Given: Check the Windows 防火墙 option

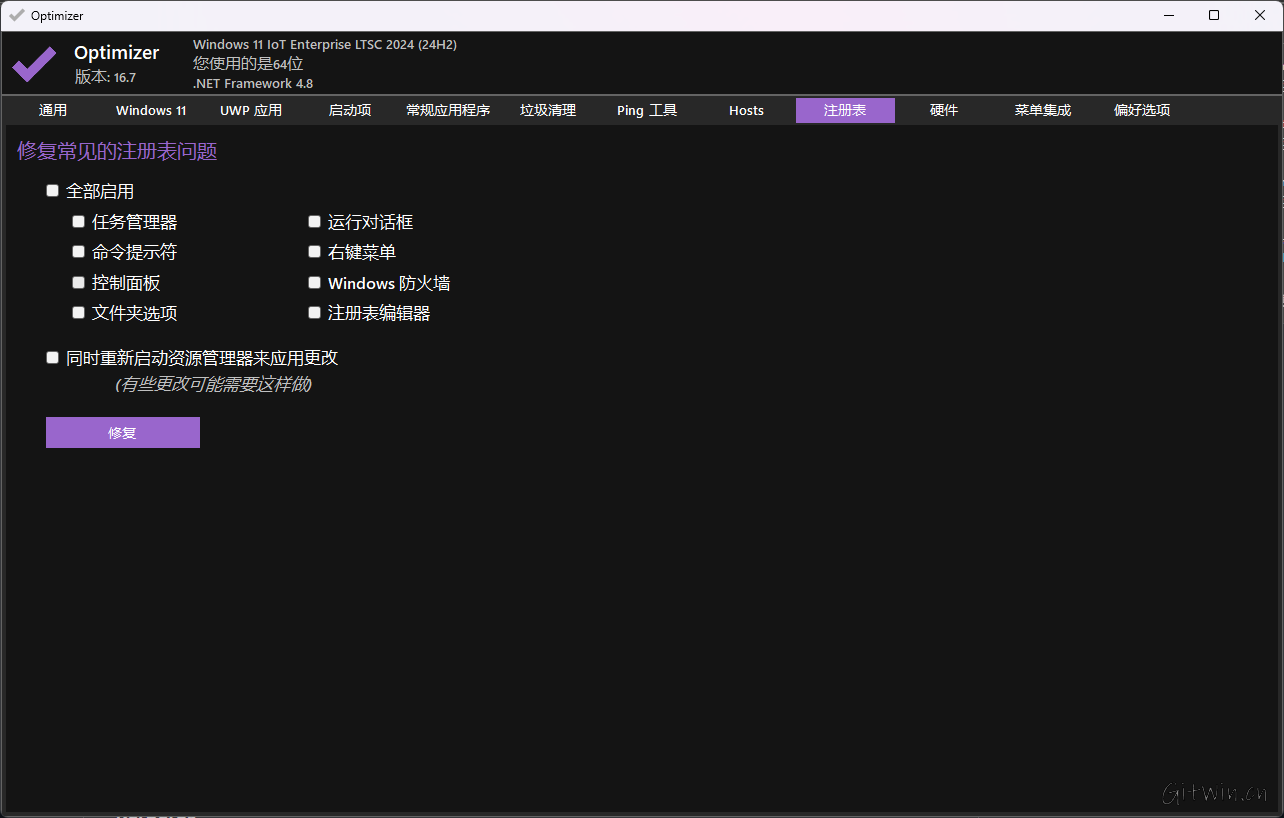Looking at the screenshot, I should [x=314, y=282].
